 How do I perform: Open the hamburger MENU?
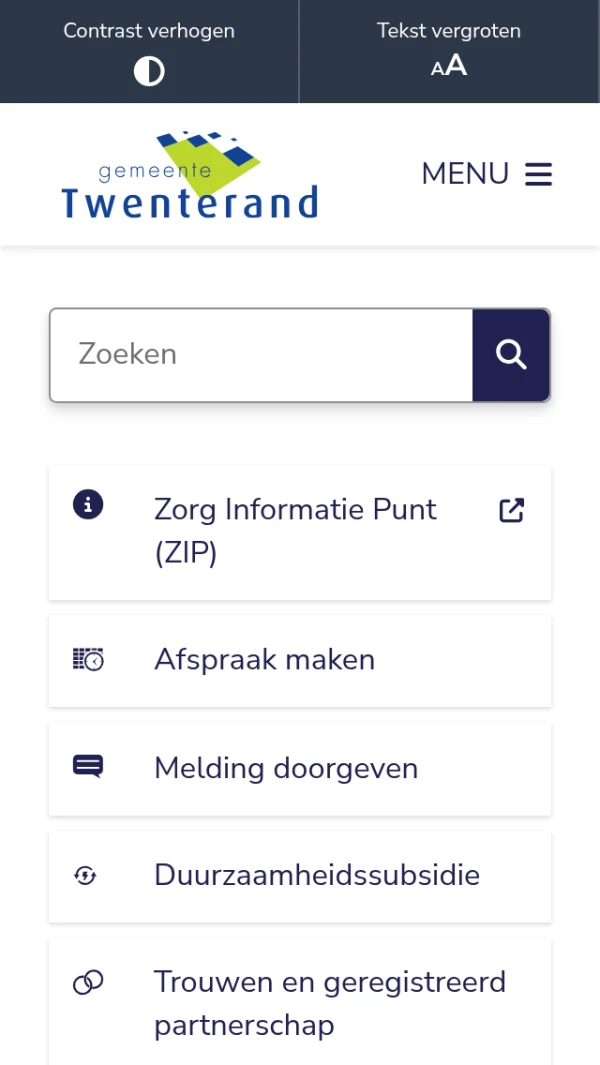[x=539, y=174]
